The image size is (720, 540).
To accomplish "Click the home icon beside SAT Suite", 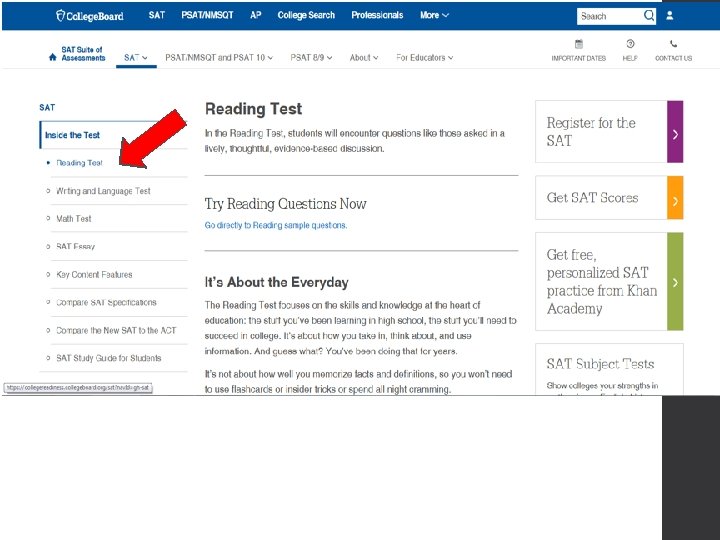I will 52,57.
